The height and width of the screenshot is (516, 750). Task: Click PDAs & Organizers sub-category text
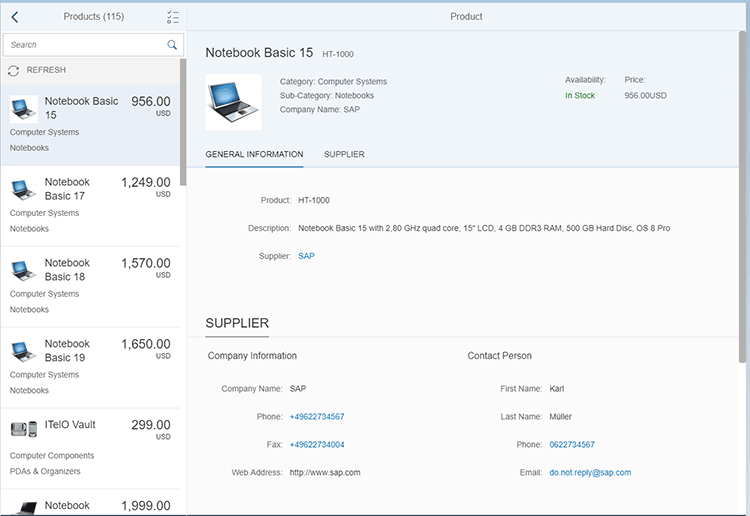45,472
